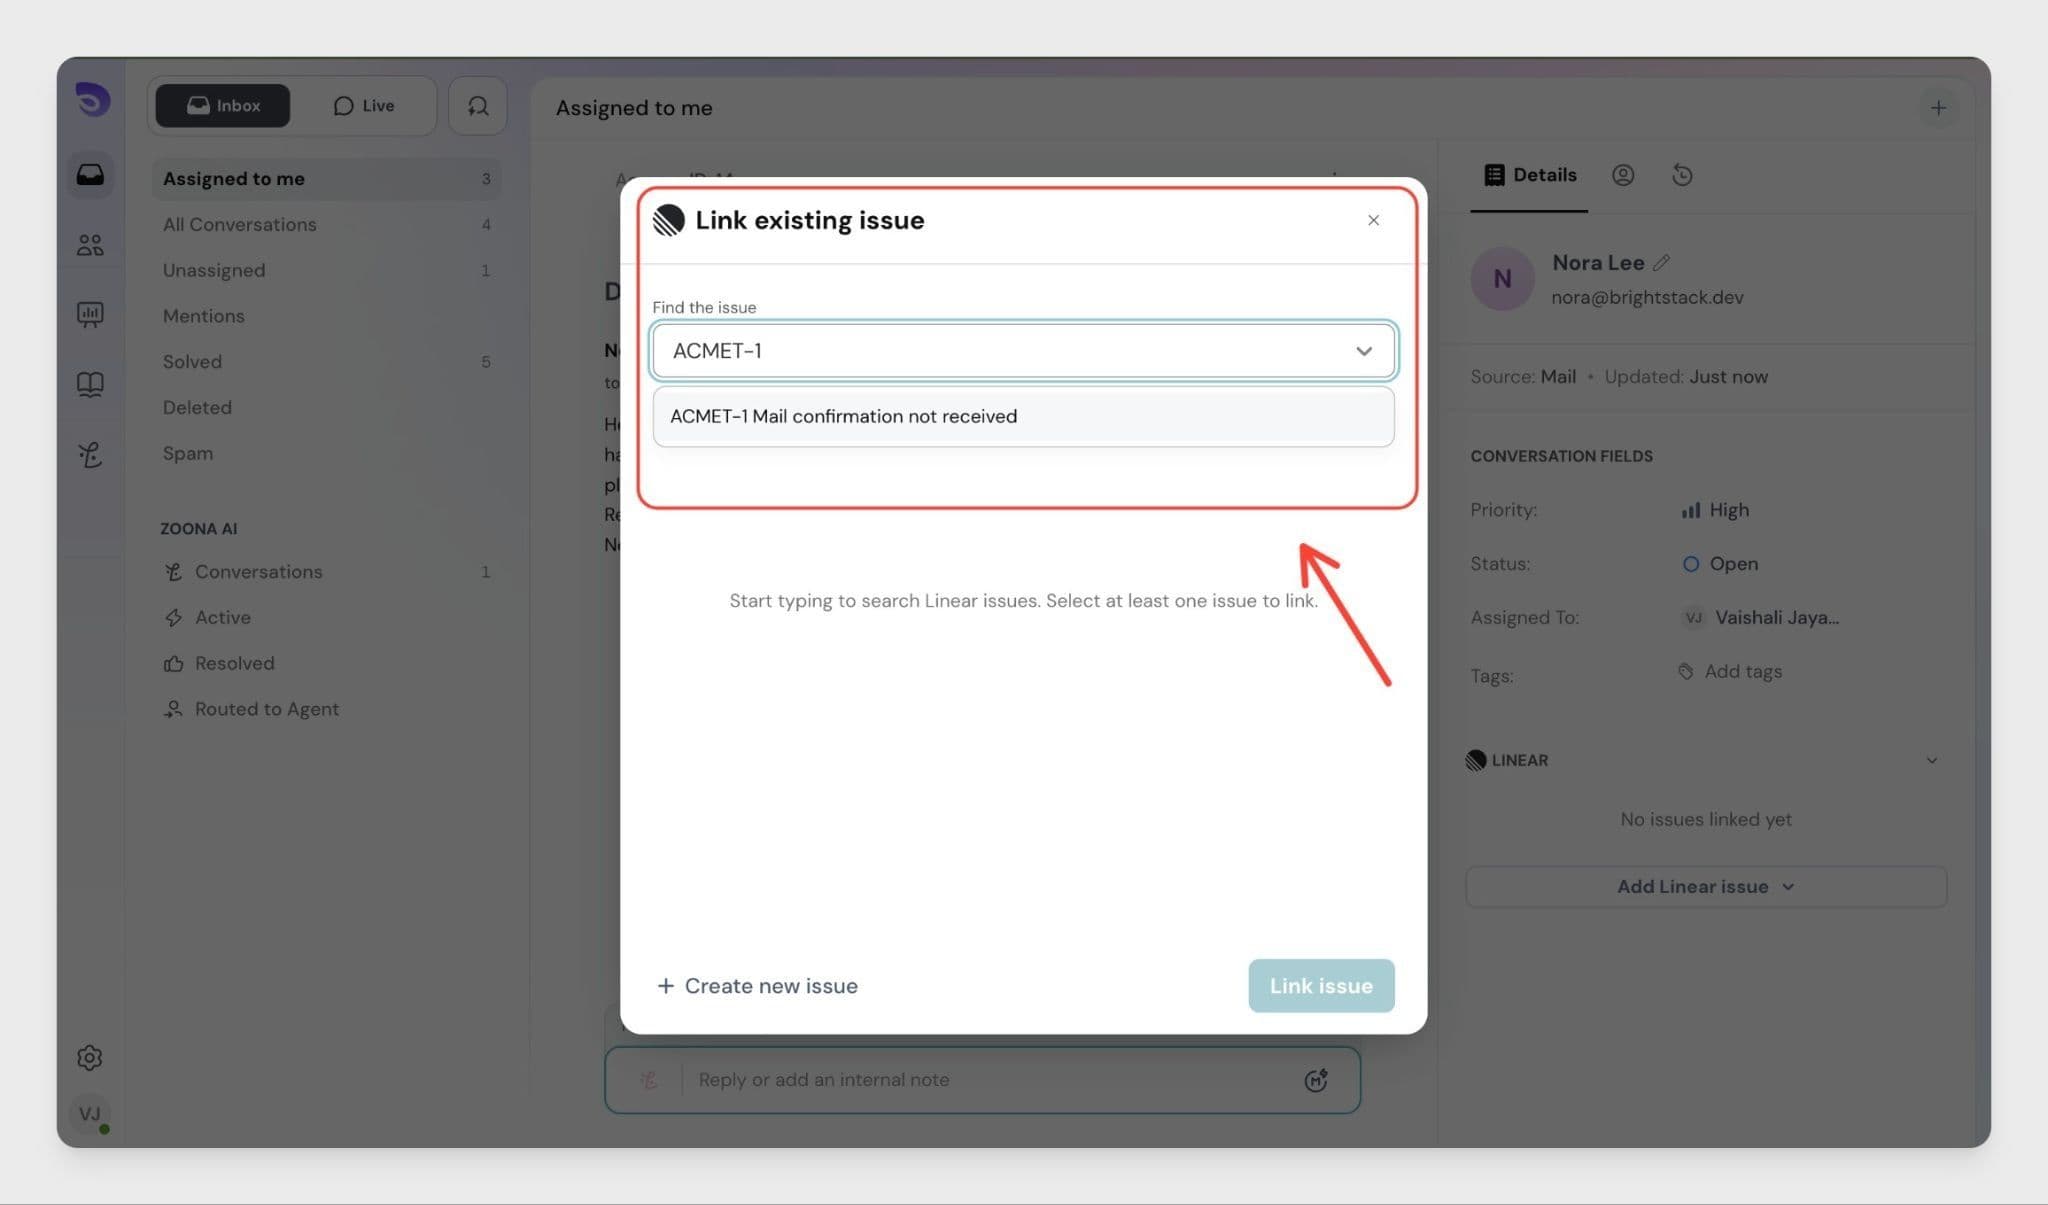
Task: Close the Link existing issue dialog
Action: [x=1373, y=220]
